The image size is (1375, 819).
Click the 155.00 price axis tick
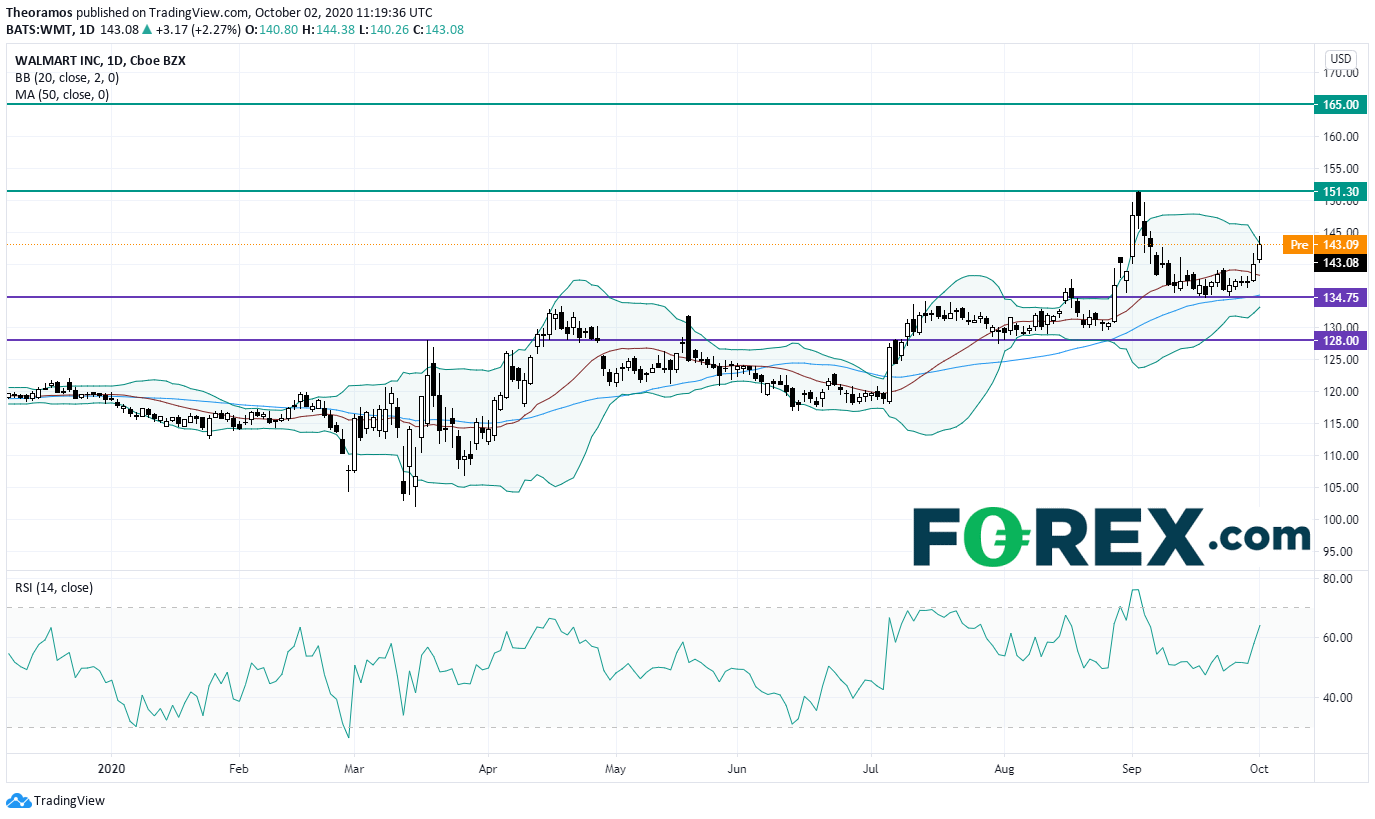click(x=1340, y=169)
